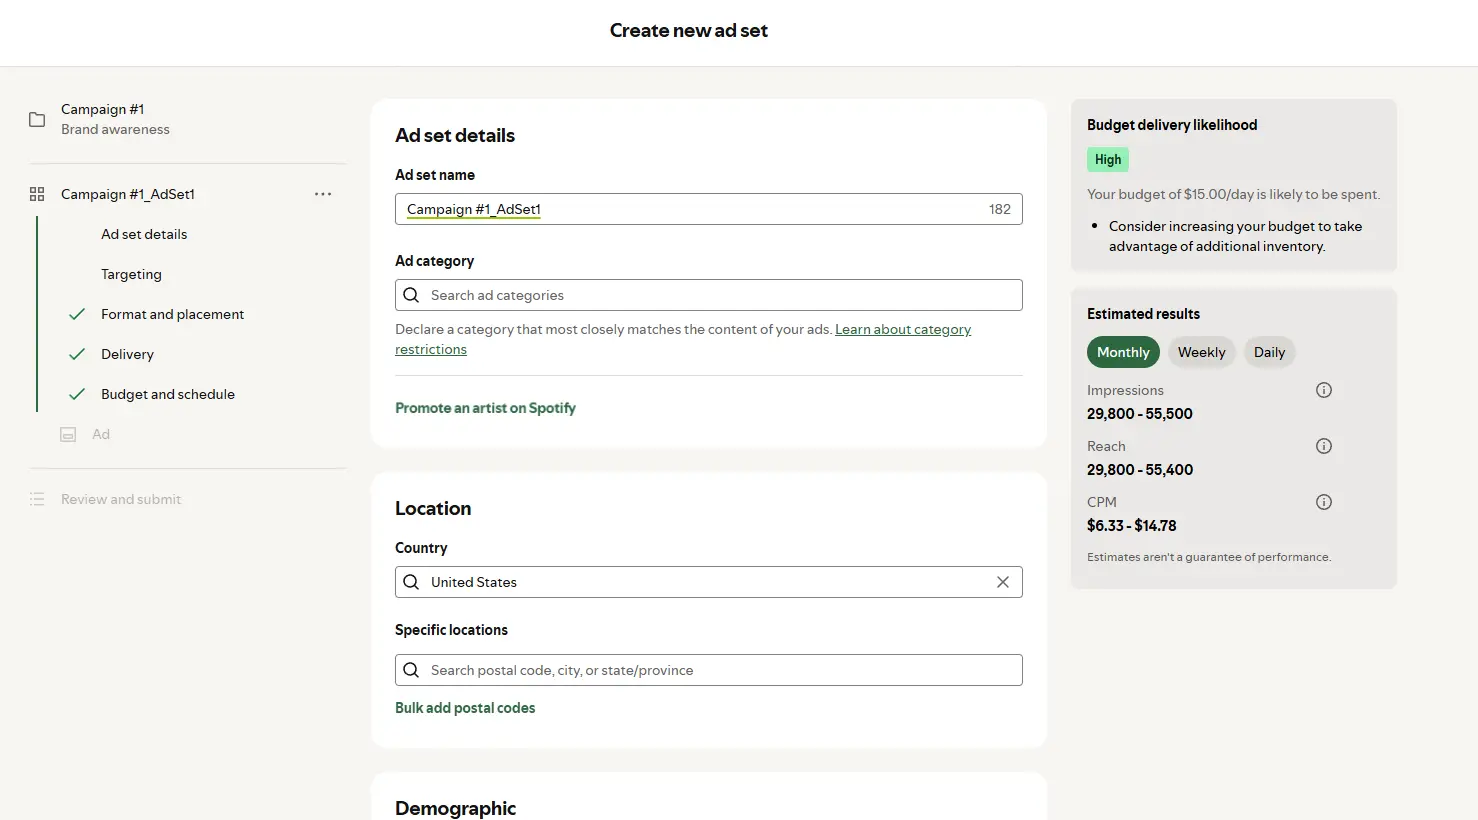Click the Budget delivery likelihood heading

(x=1172, y=125)
